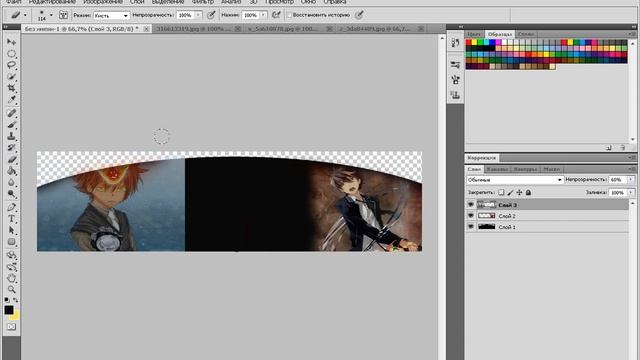
Task: Toggle the Brush panel button in options bar
Action: tap(63, 15)
